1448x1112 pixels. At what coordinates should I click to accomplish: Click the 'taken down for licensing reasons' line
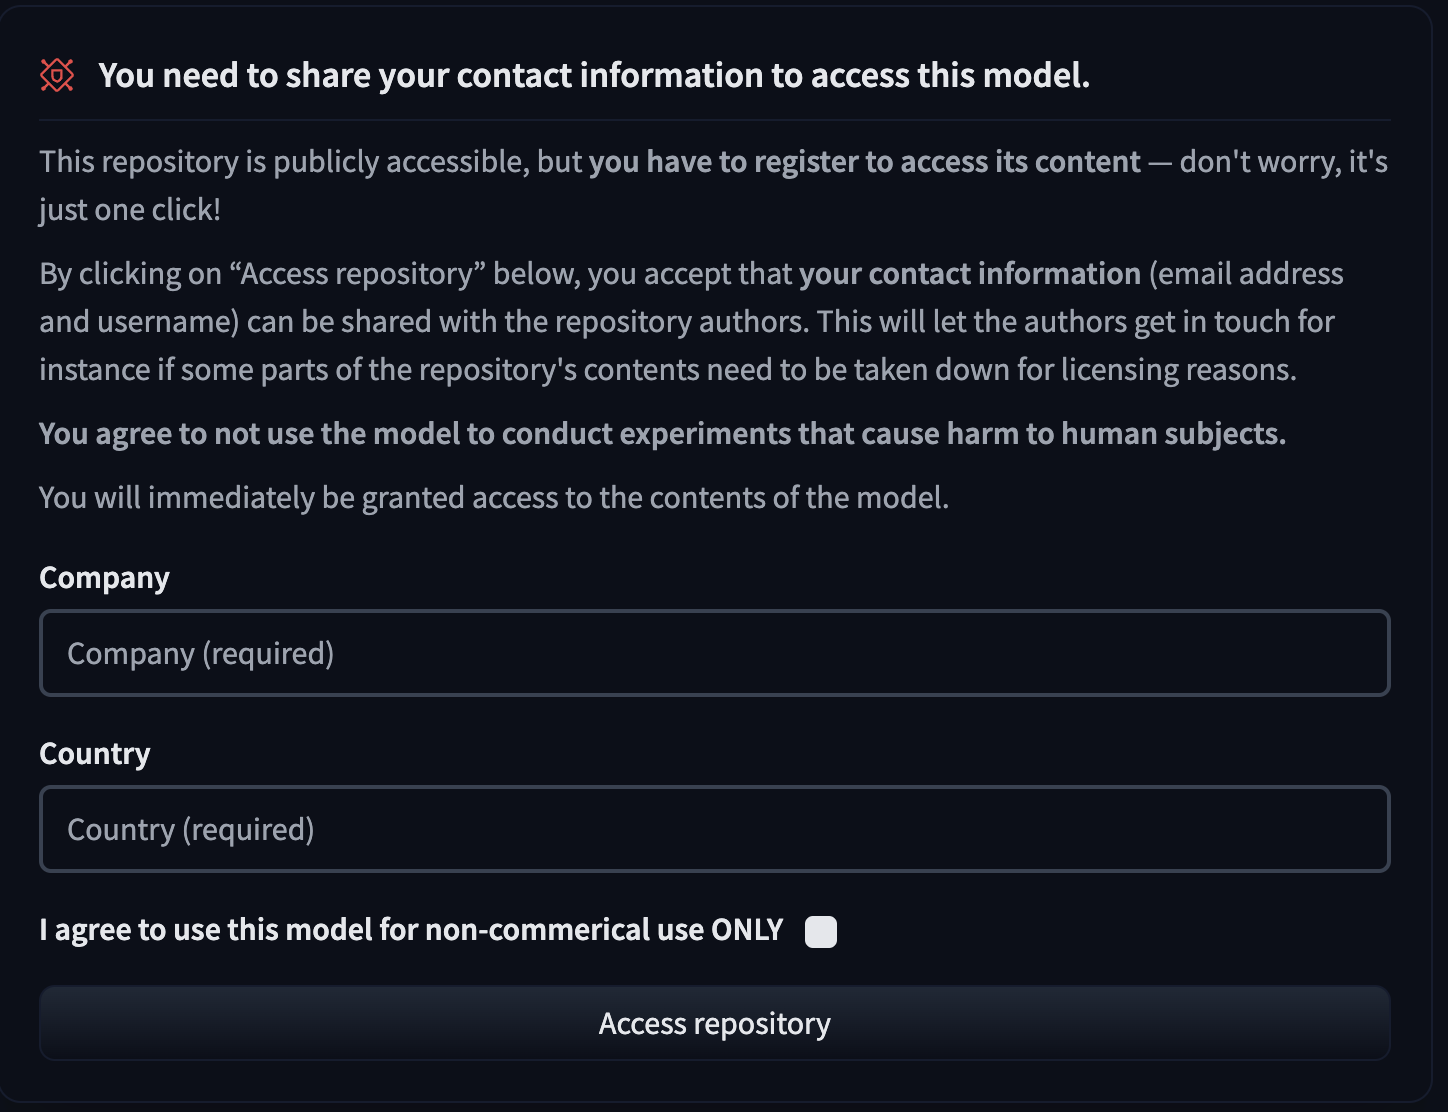(x=668, y=370)
